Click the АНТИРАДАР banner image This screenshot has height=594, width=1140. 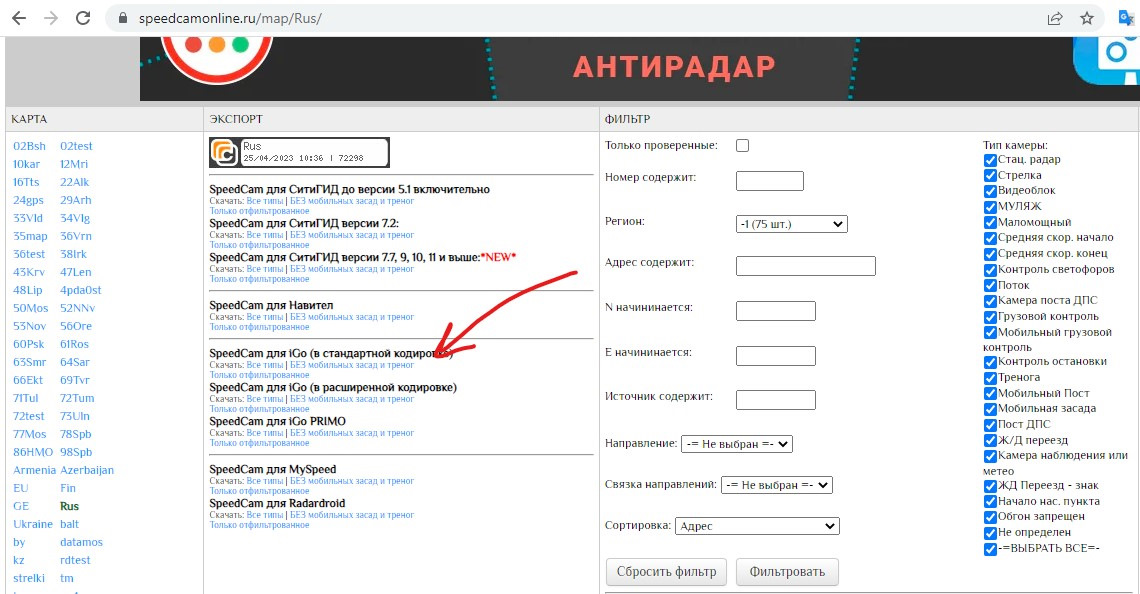click(640, 69)
